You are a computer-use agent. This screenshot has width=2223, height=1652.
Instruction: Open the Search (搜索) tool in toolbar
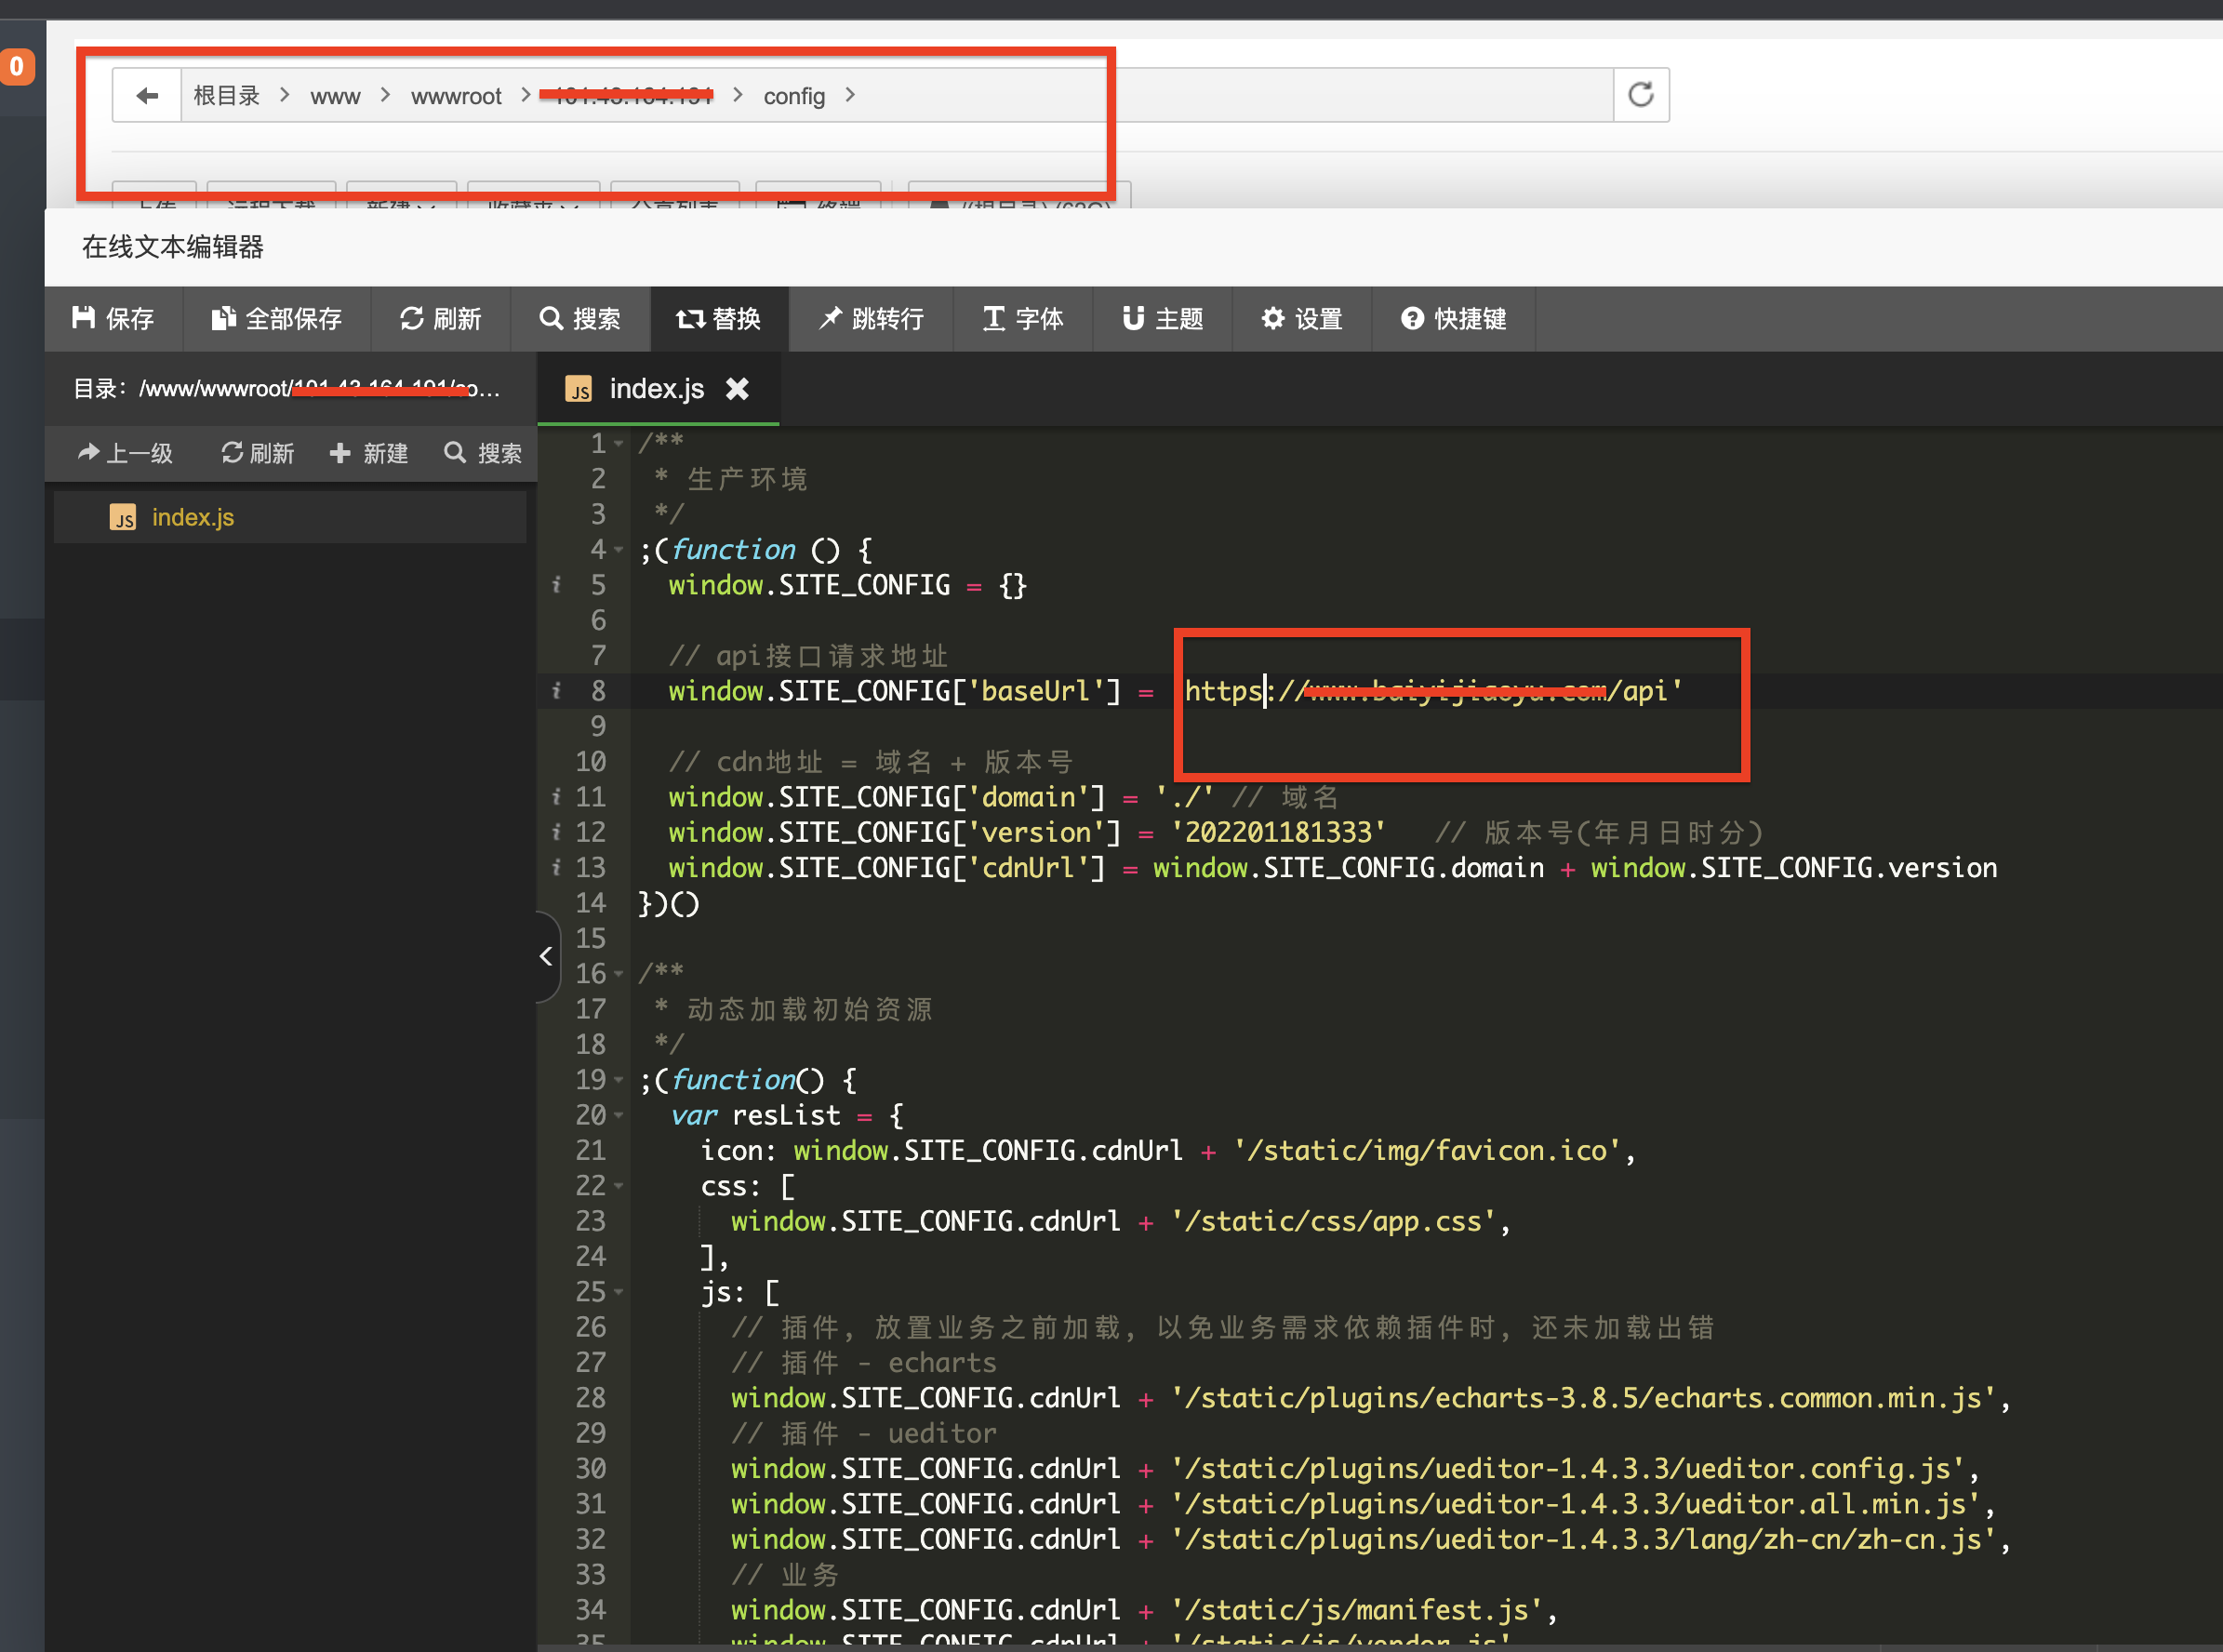tap(580, 318)
